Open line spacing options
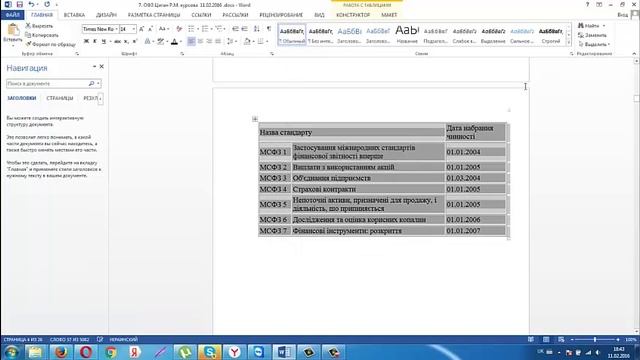 point(230,41)
